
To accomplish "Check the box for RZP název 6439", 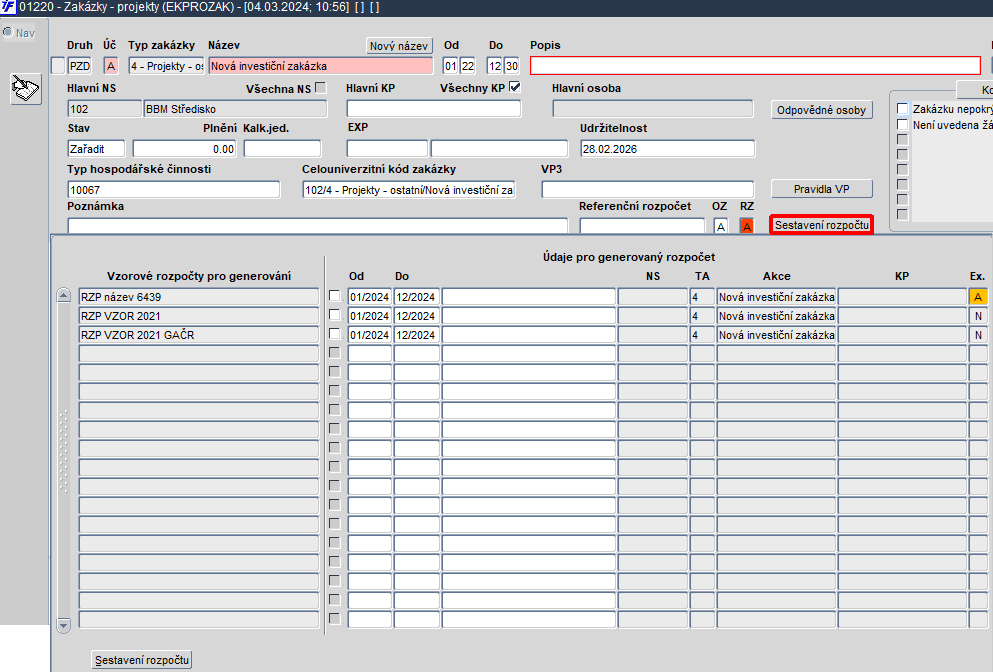I will [335, 296].
